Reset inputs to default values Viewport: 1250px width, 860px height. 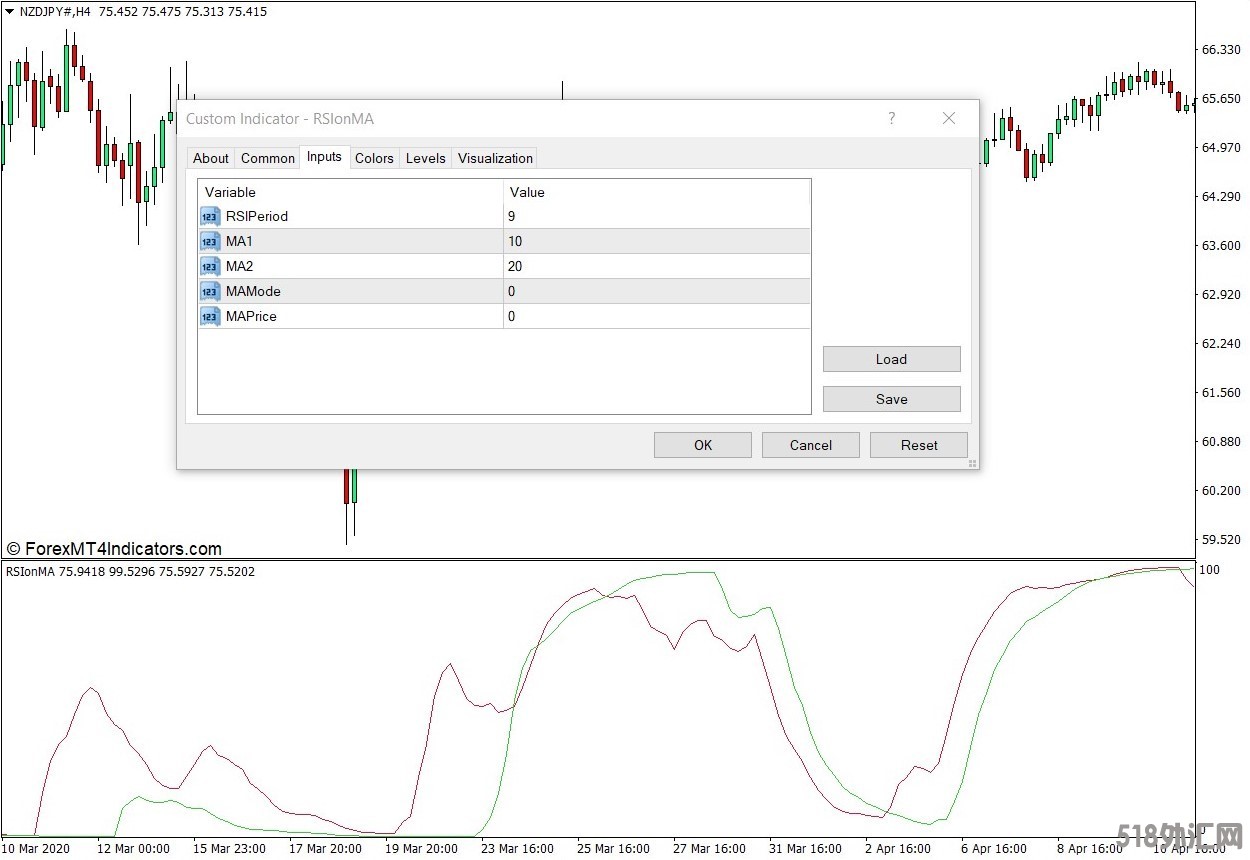coord(918,445)
